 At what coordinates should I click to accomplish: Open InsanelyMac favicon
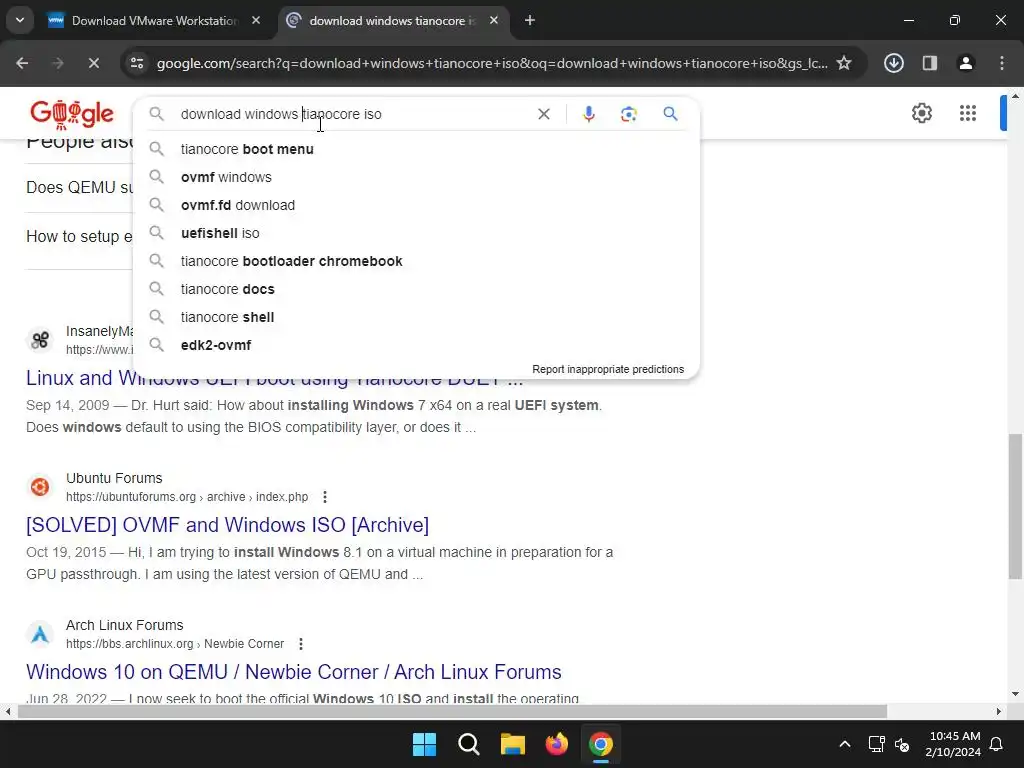[40, 340]
